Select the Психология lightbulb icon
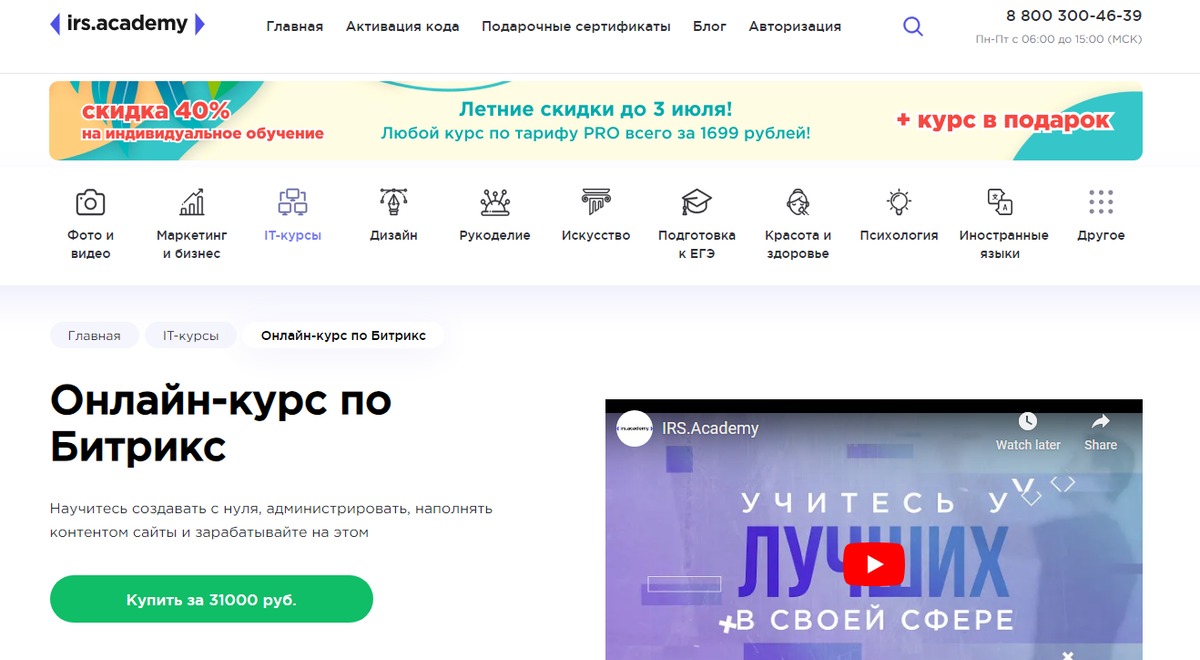Image resolution: width=1200 pixels, height=660 pixels. pyautogui.click(x=899, y=203)
